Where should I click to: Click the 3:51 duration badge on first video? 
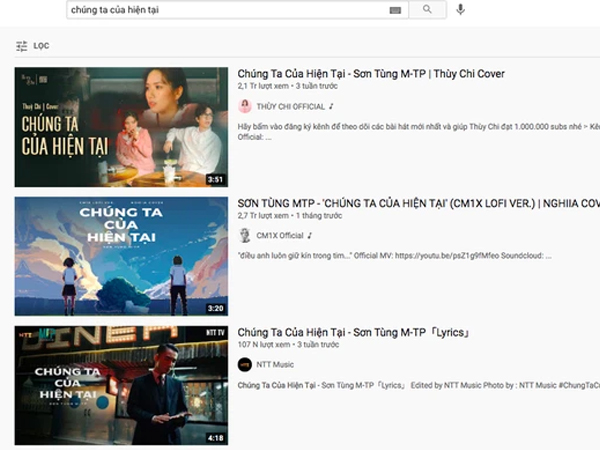click(x=213, y=179)
